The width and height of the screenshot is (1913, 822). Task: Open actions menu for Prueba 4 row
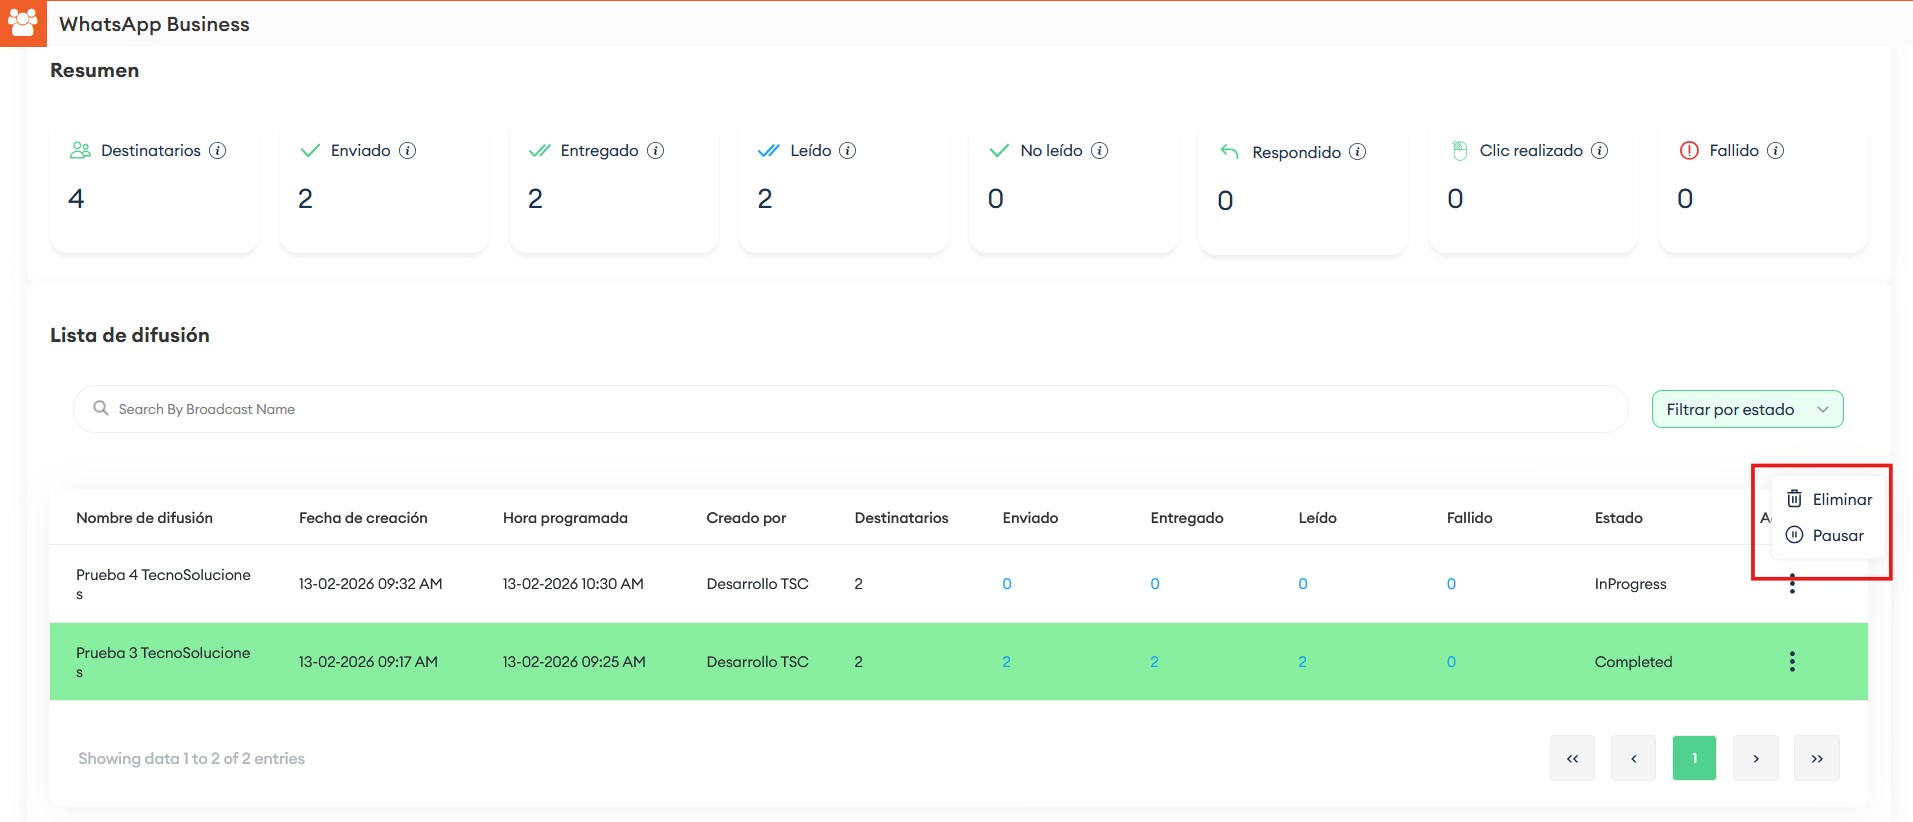(x=1791, y=585)
